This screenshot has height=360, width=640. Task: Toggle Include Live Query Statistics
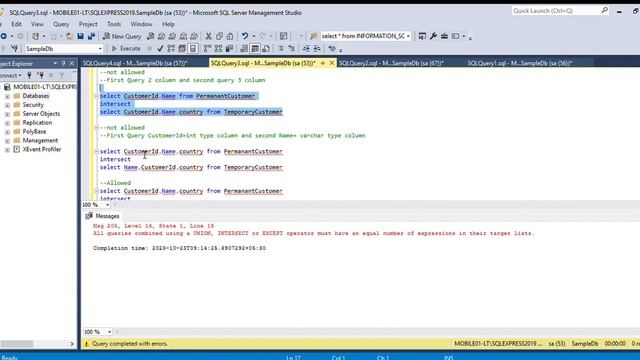[218, 49]
